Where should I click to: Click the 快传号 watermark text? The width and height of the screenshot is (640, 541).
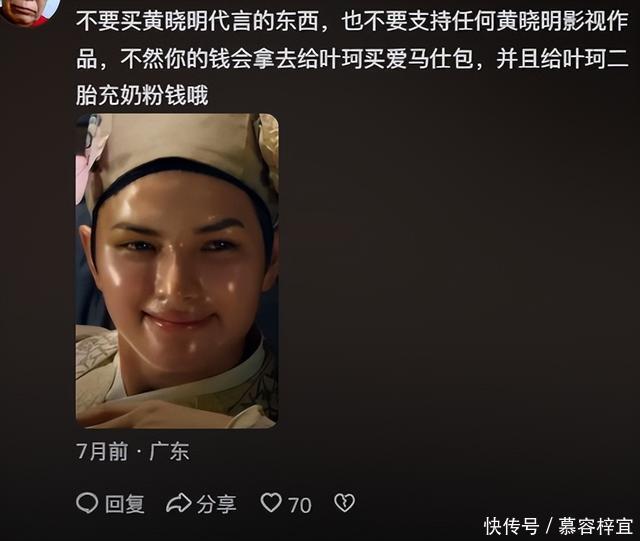512,526
